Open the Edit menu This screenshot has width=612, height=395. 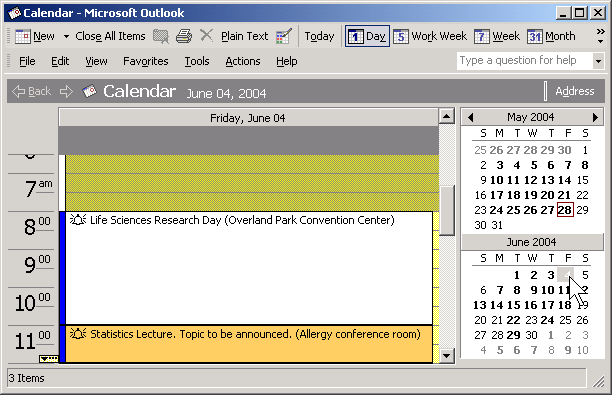tap(60, 61)
